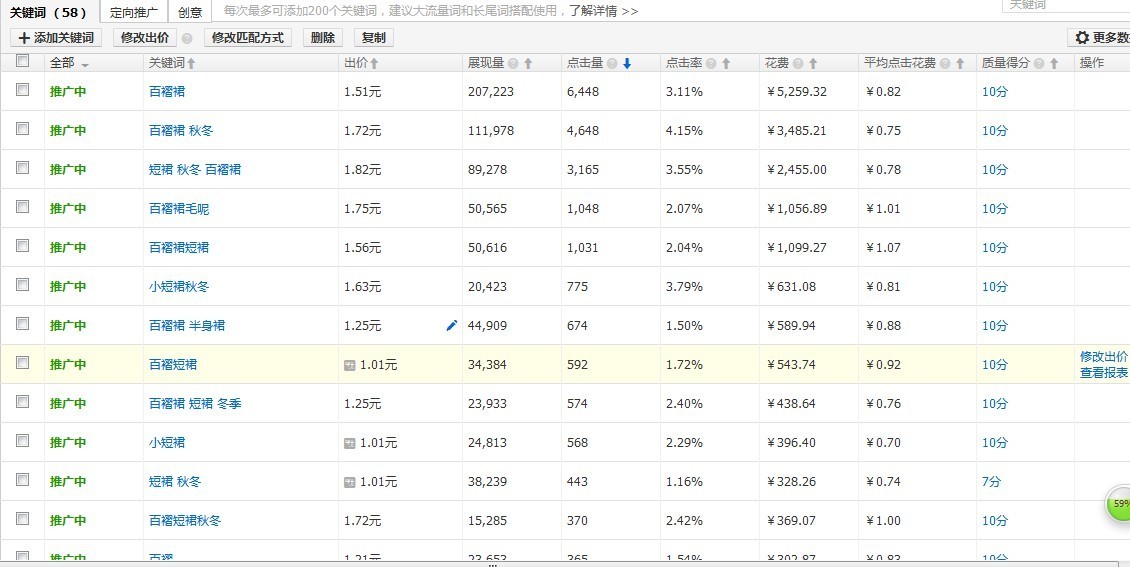This screenshot has width=1130, height=567.
Task: Sort by 平均点击花费 arrow icon
Action: pos(960,63)
